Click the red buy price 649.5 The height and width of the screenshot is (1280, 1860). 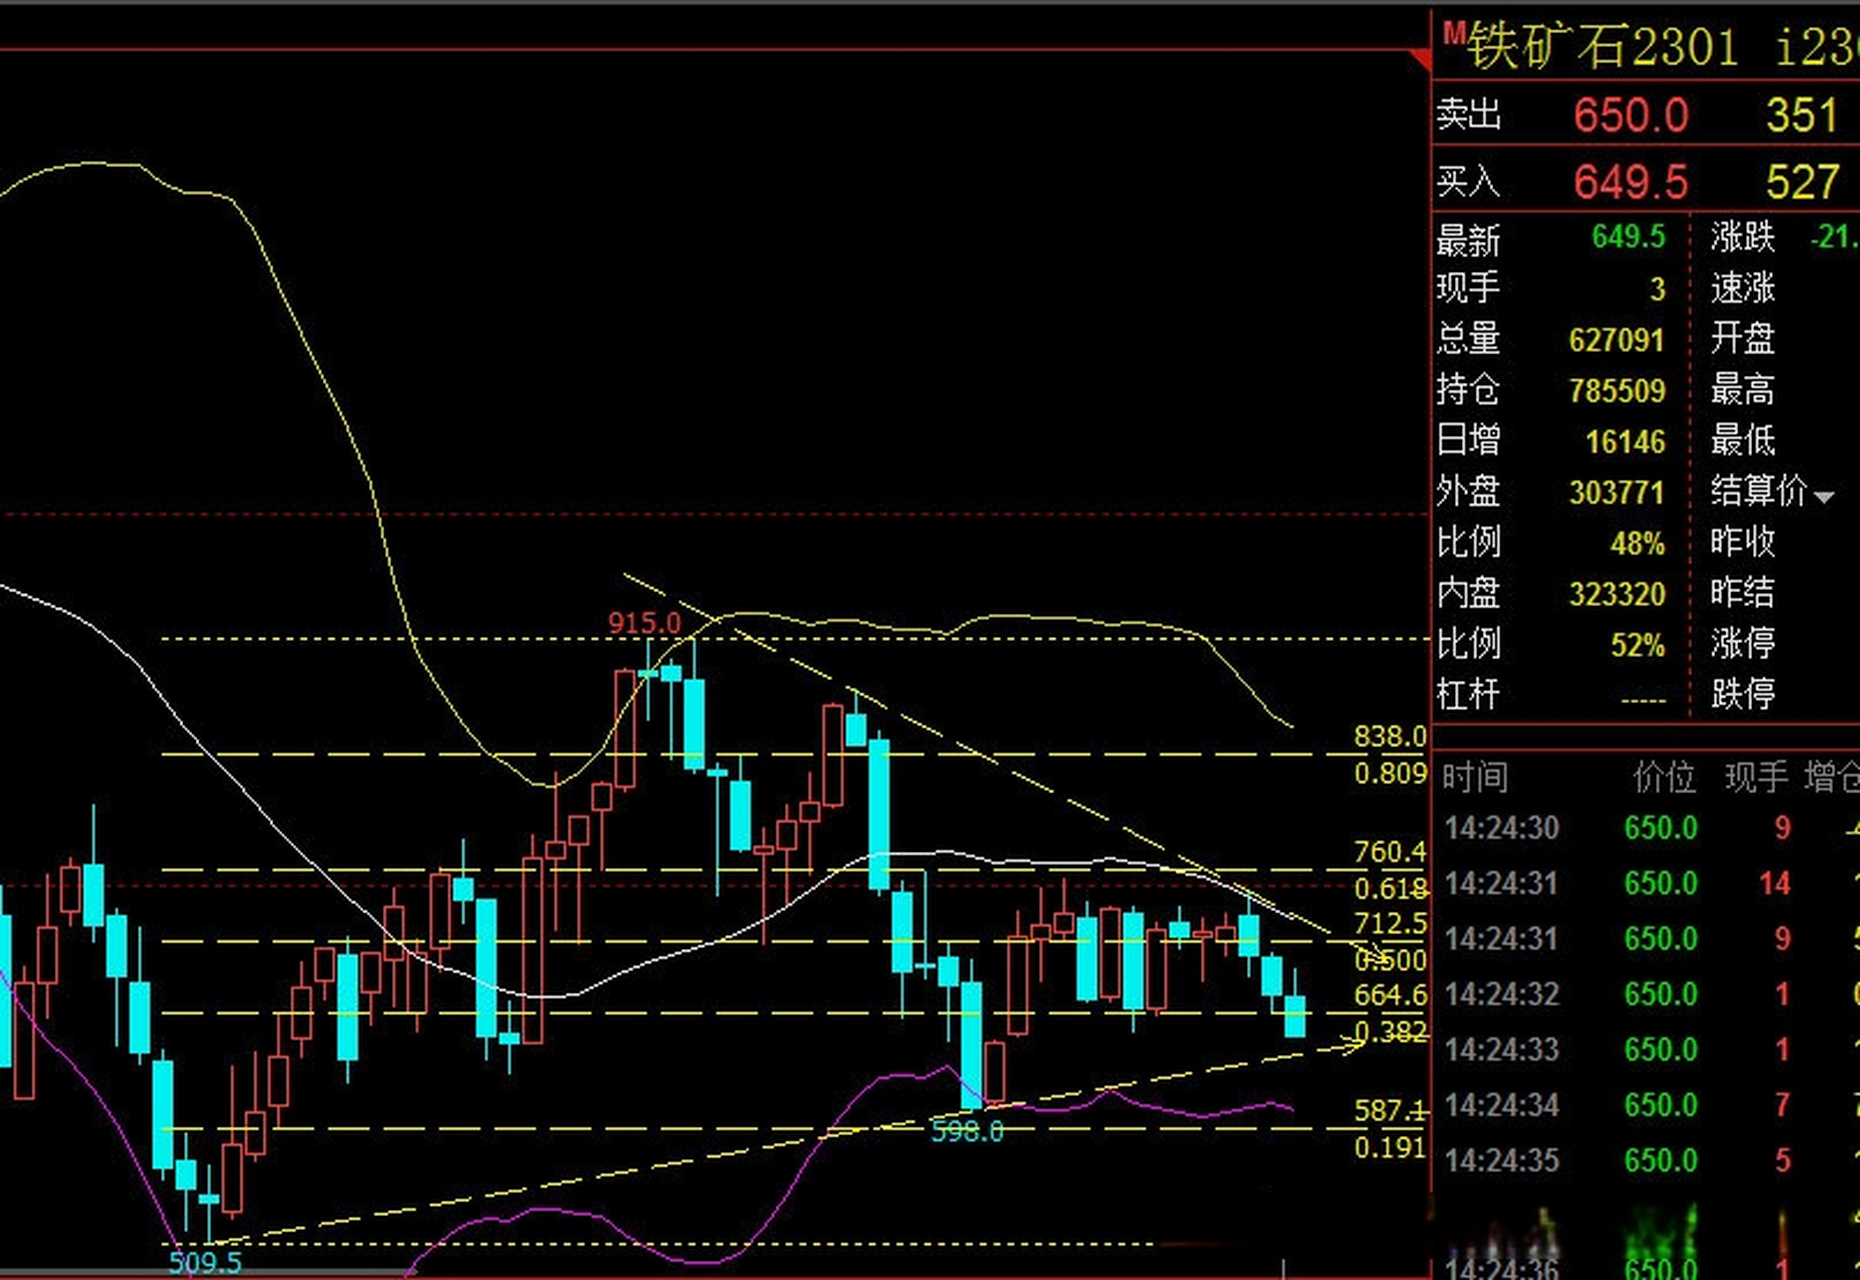click(1631, 183)
